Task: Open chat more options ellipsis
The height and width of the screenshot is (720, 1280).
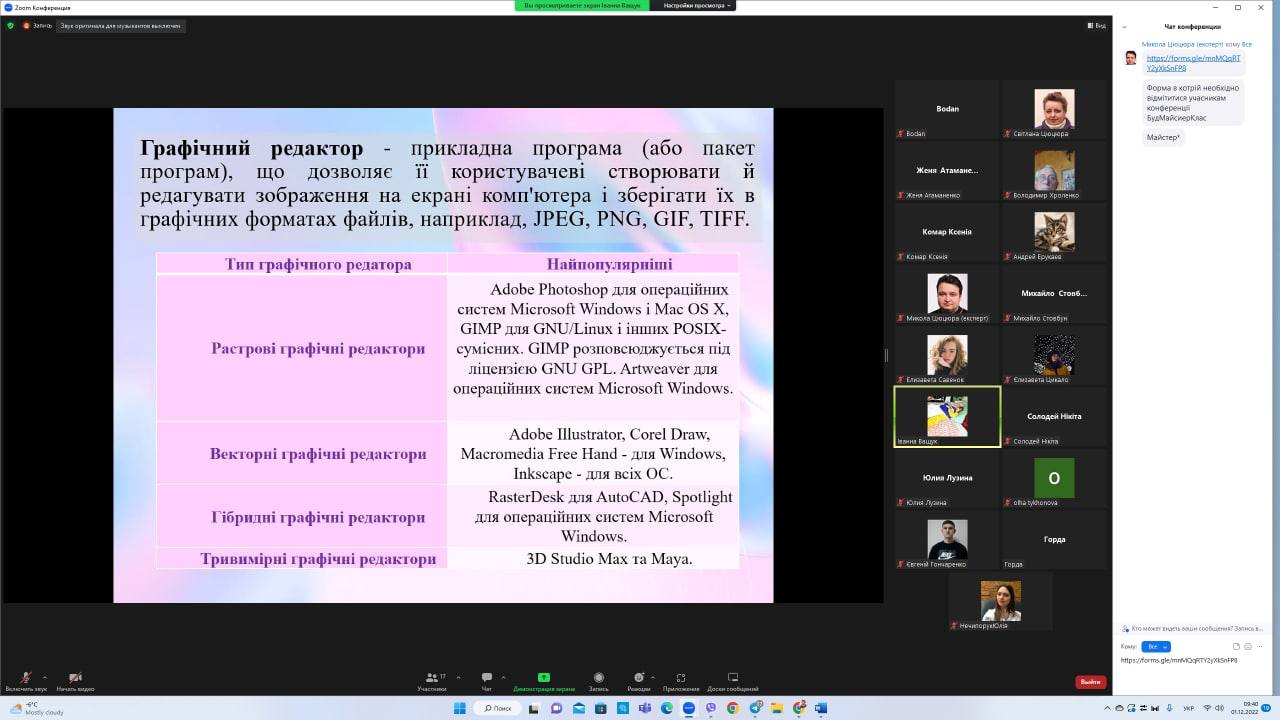Action: click(x=1258, y=647)
